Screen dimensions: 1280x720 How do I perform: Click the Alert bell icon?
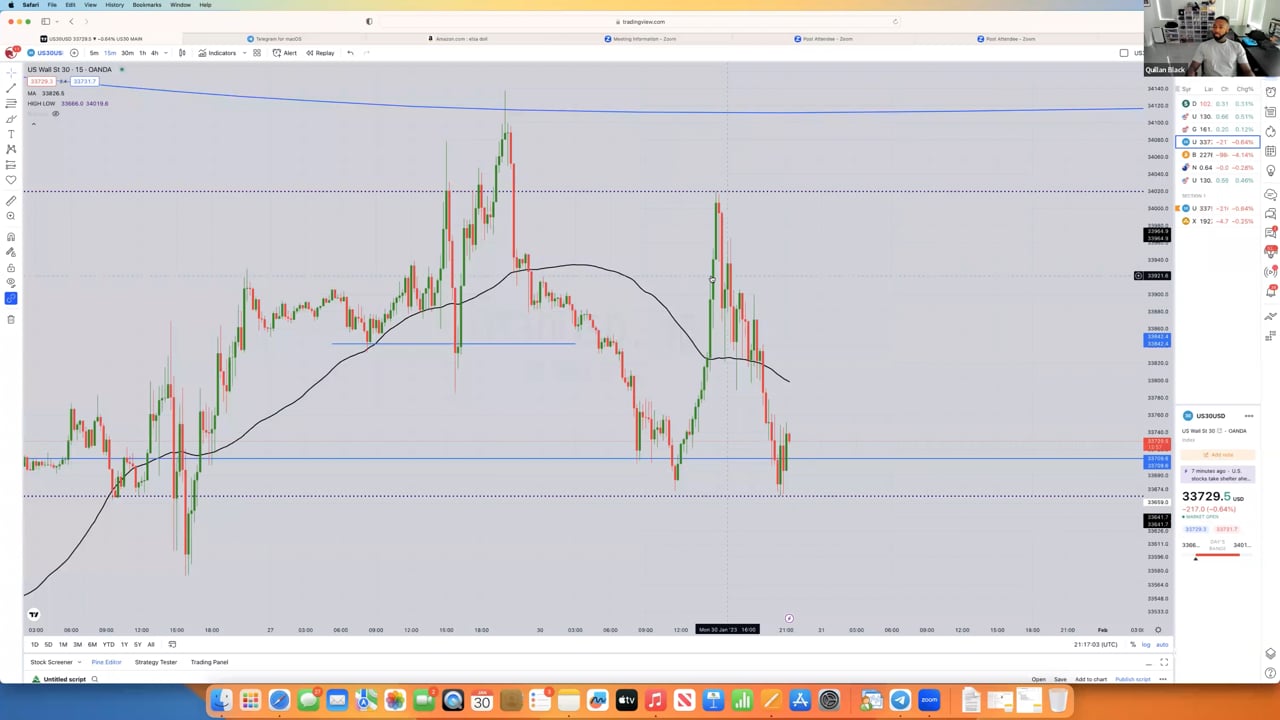pyautogui.click(x=284, y=53)
